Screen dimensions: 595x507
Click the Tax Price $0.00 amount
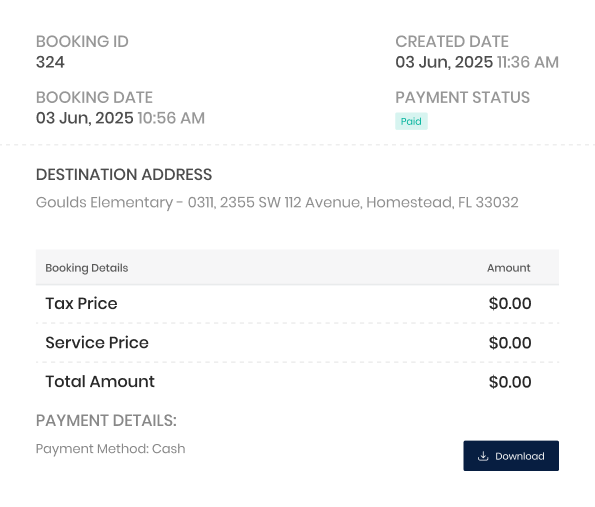[x=510, y=304]
